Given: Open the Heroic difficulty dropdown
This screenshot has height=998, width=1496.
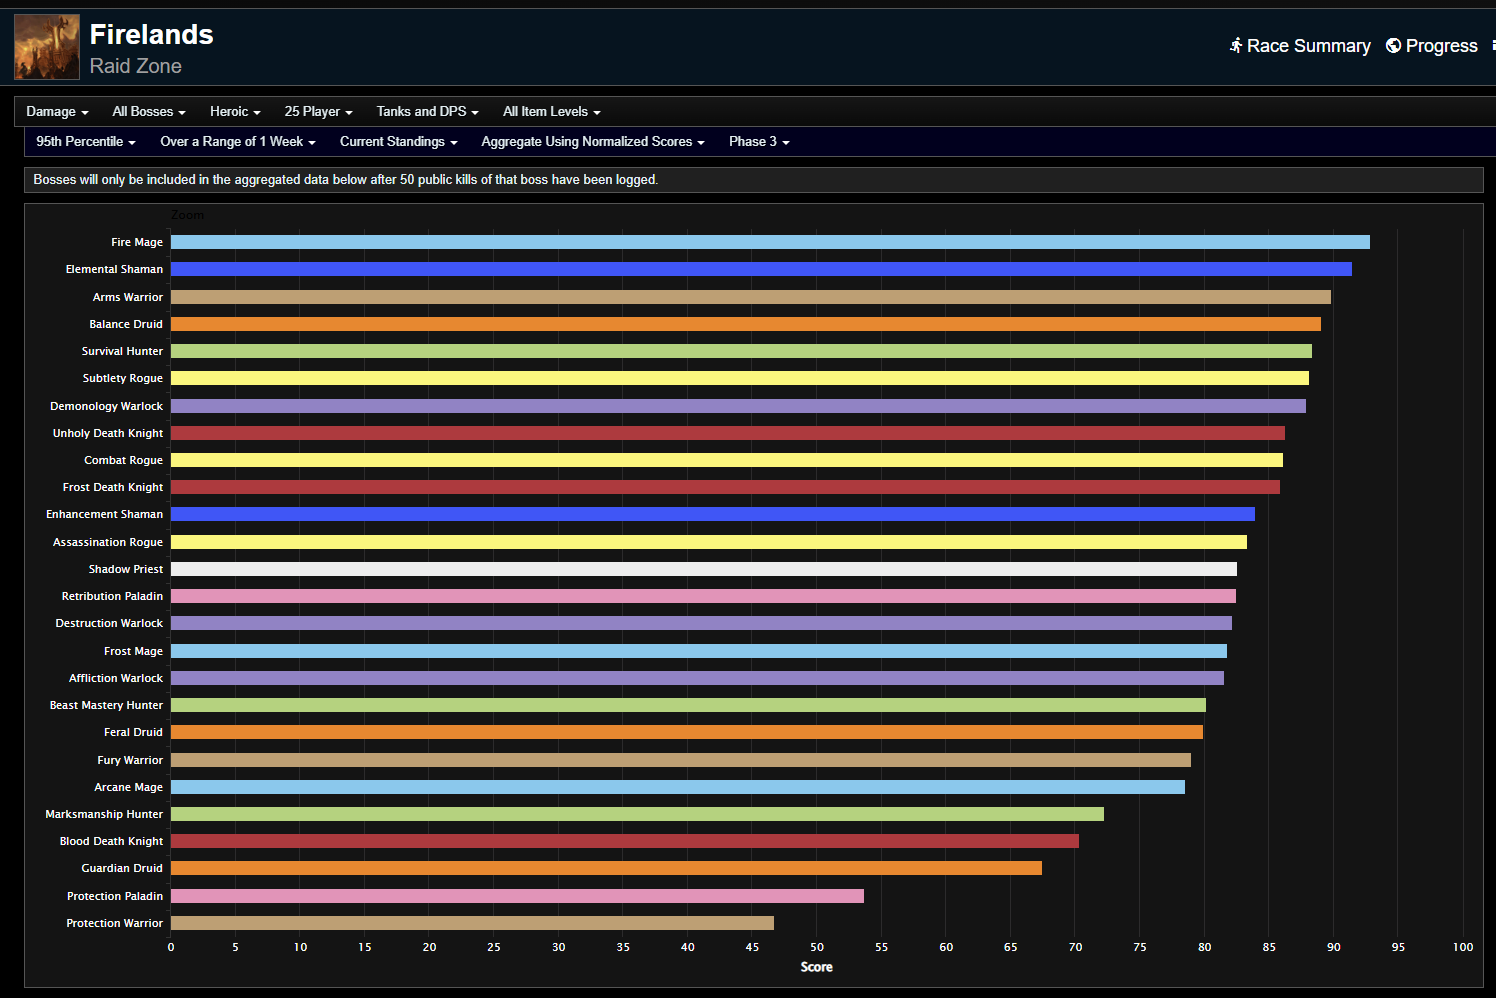Looking at the screenshot, I should (x=235, y=112).
